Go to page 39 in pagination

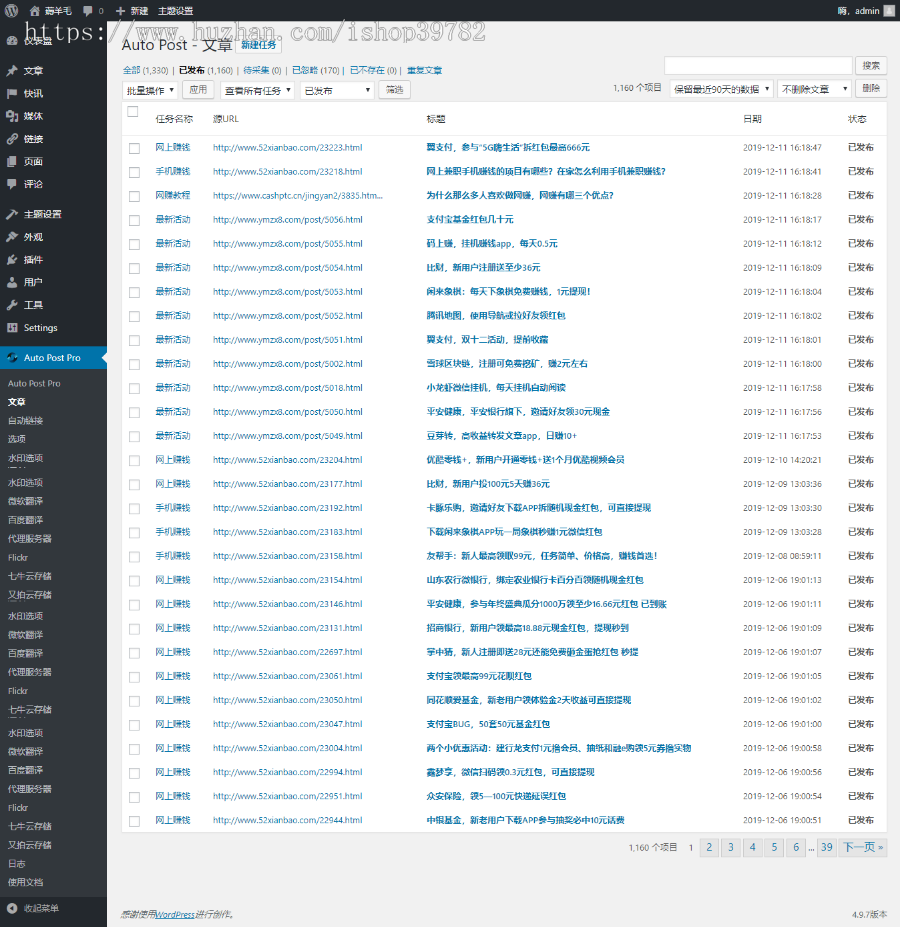[x=826, y=847]
